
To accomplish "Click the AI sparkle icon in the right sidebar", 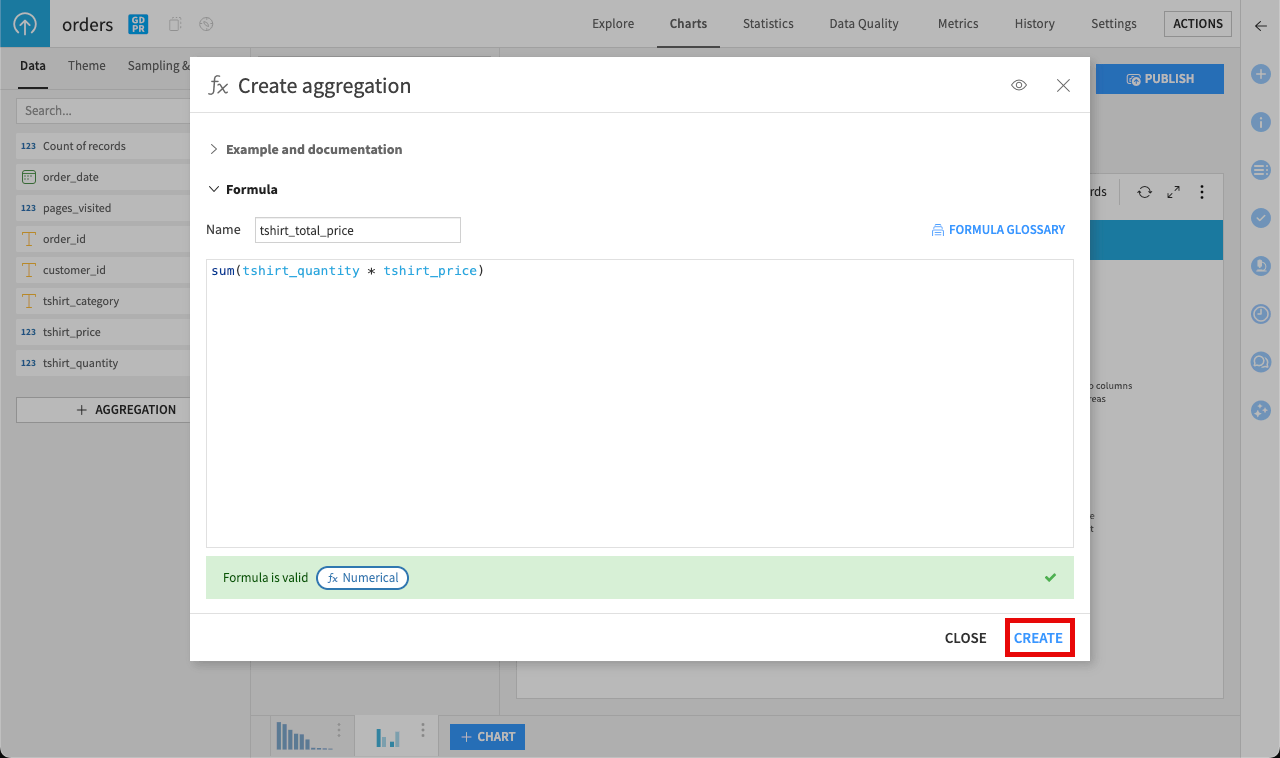I will click(x=1261, y=410).
